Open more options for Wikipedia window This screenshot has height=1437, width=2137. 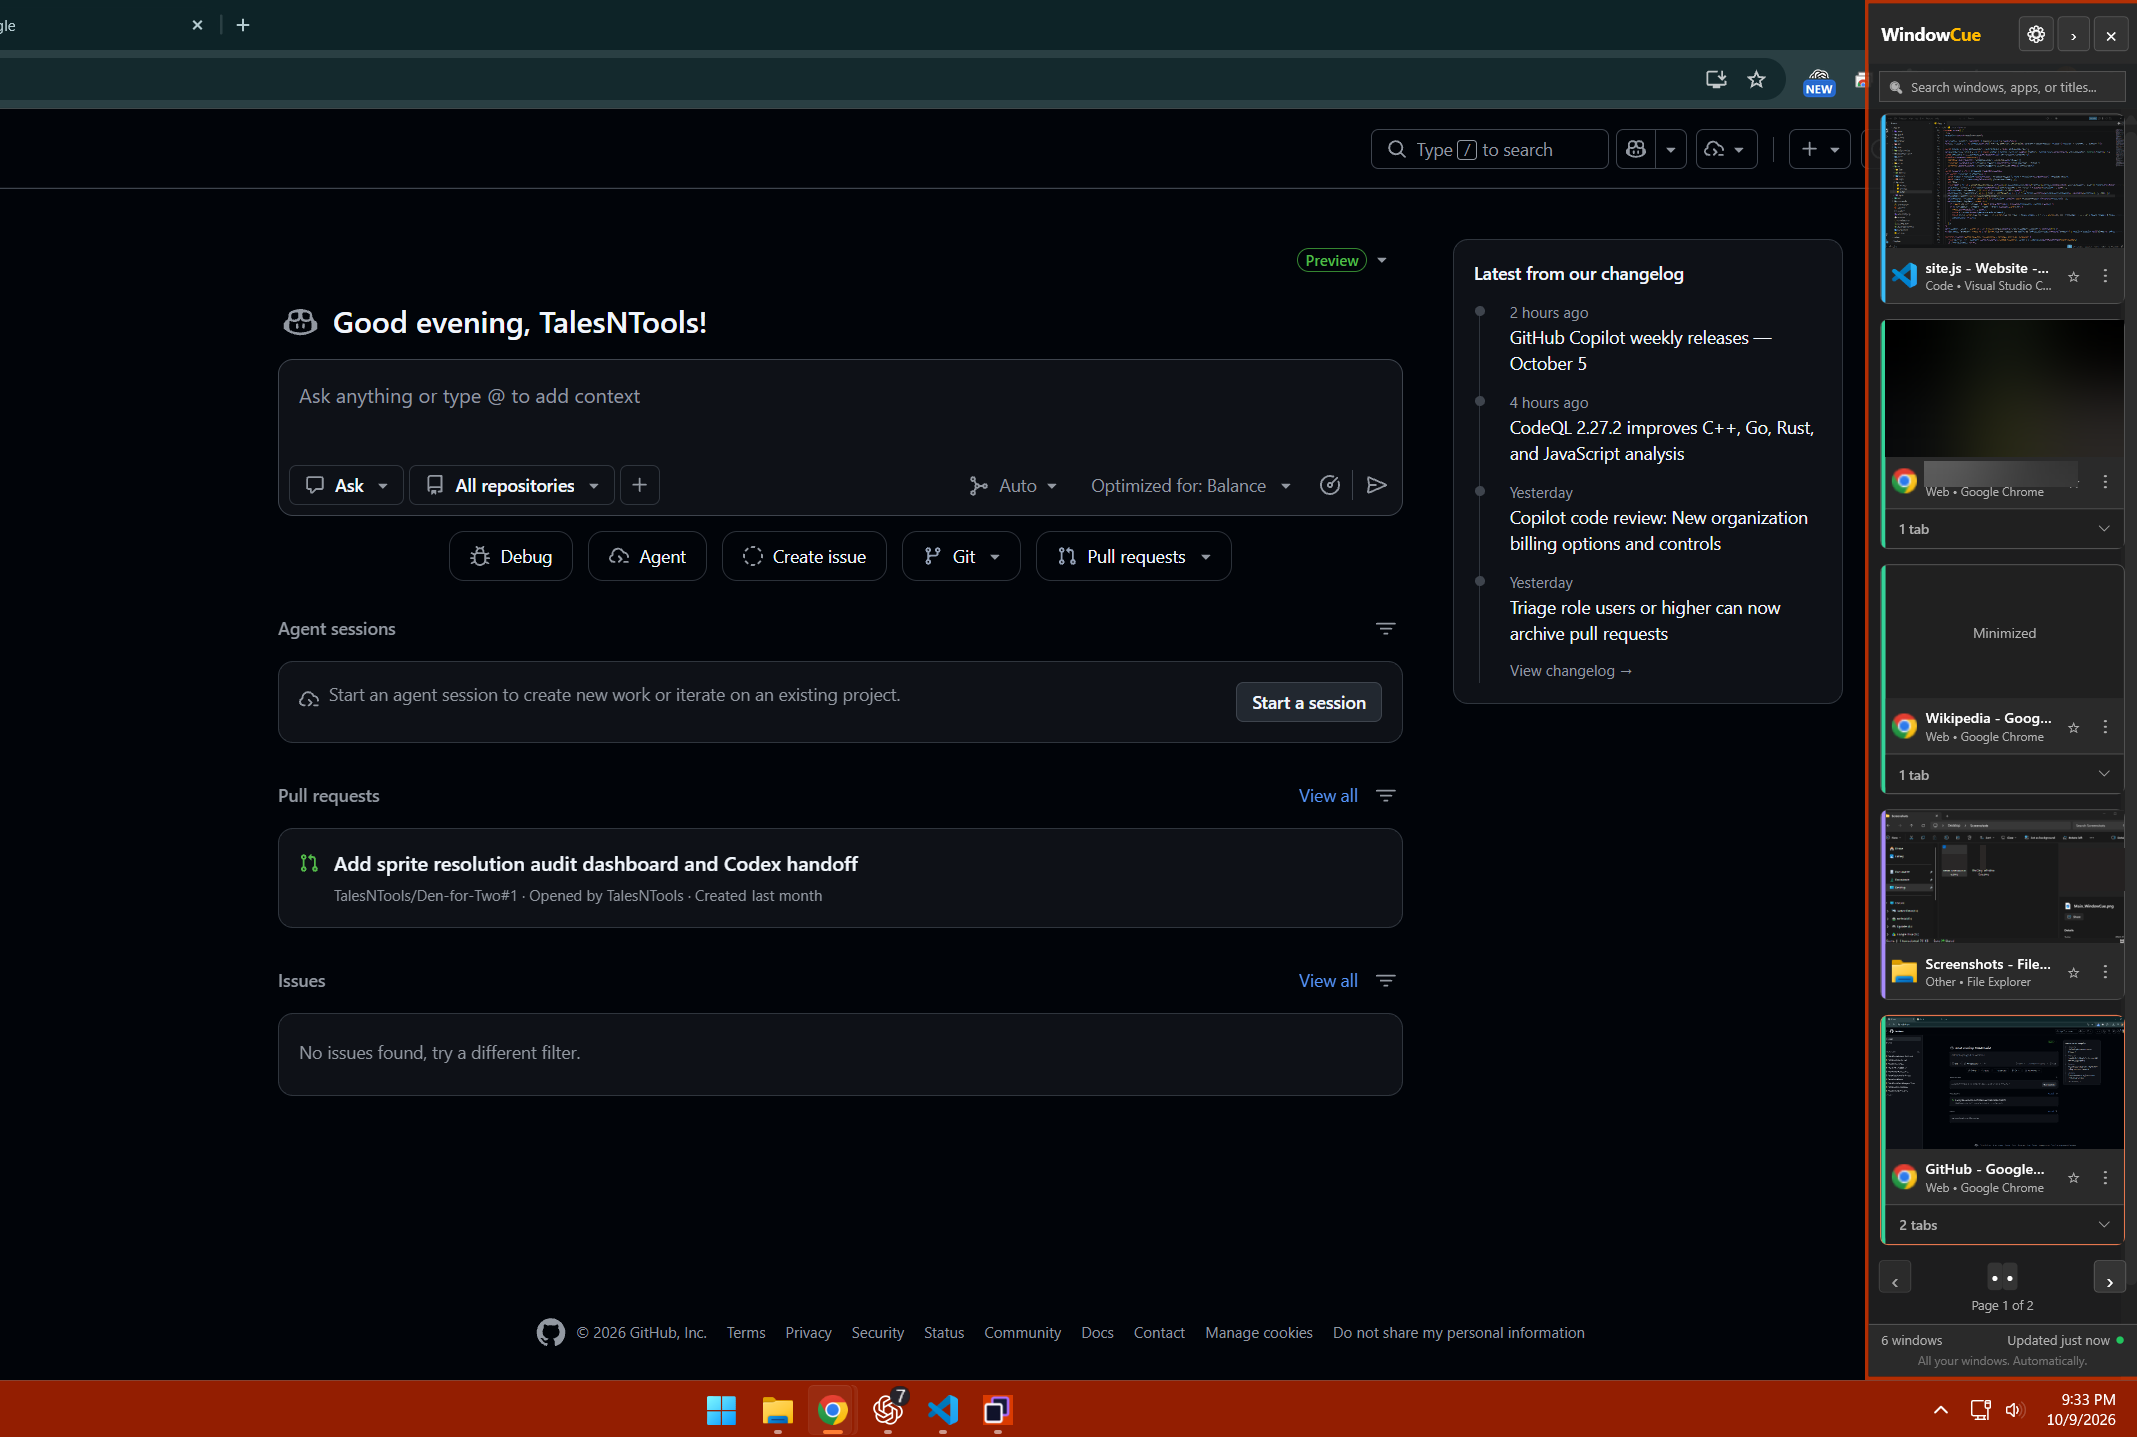click(x=2105, y=728)
